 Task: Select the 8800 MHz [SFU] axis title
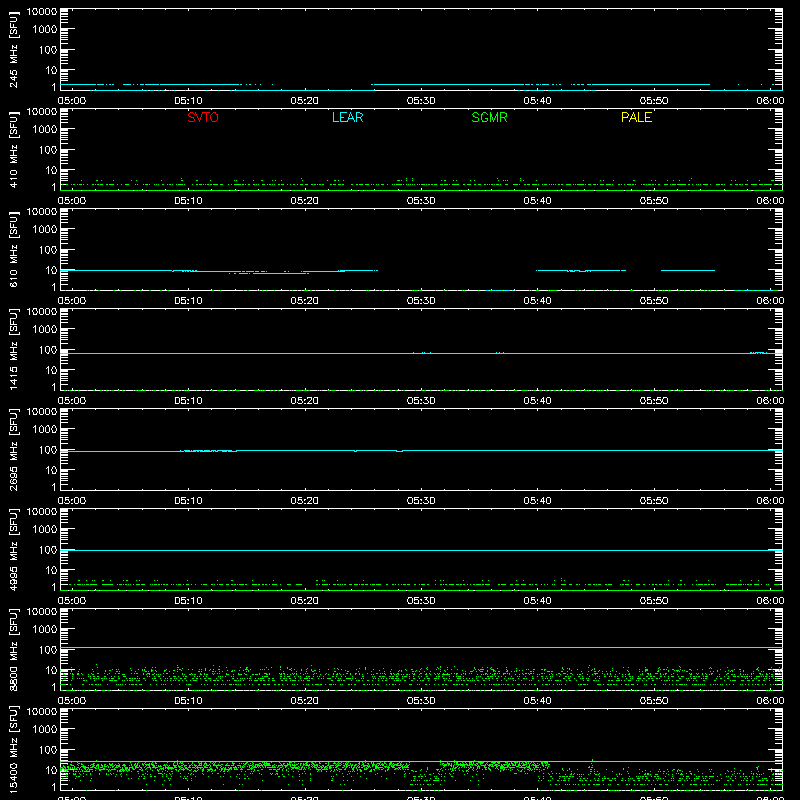(13, 650)
